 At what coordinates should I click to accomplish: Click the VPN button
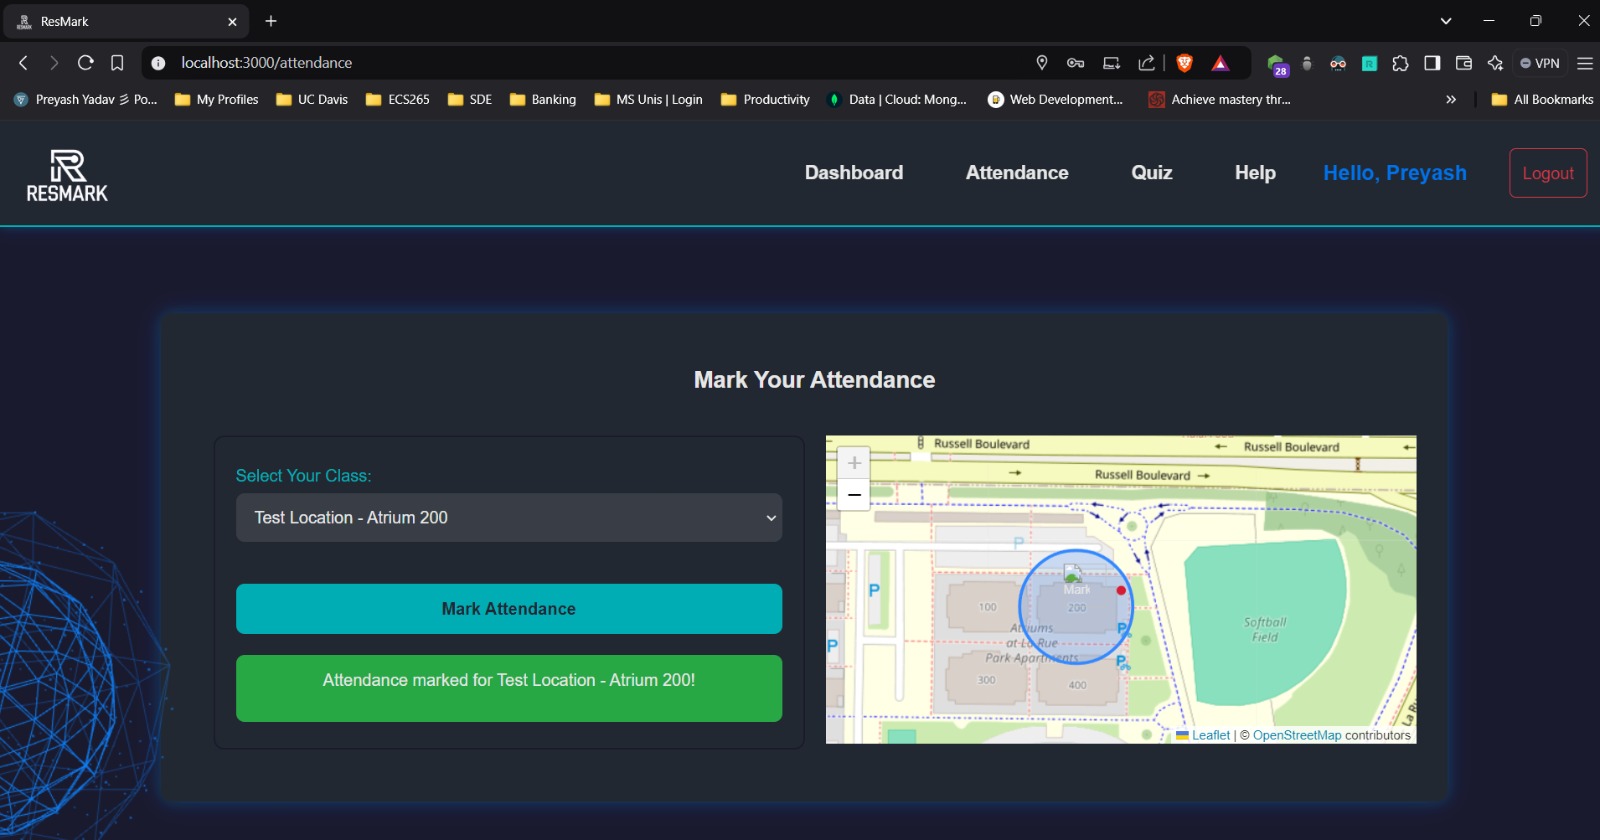(1540, 63)
